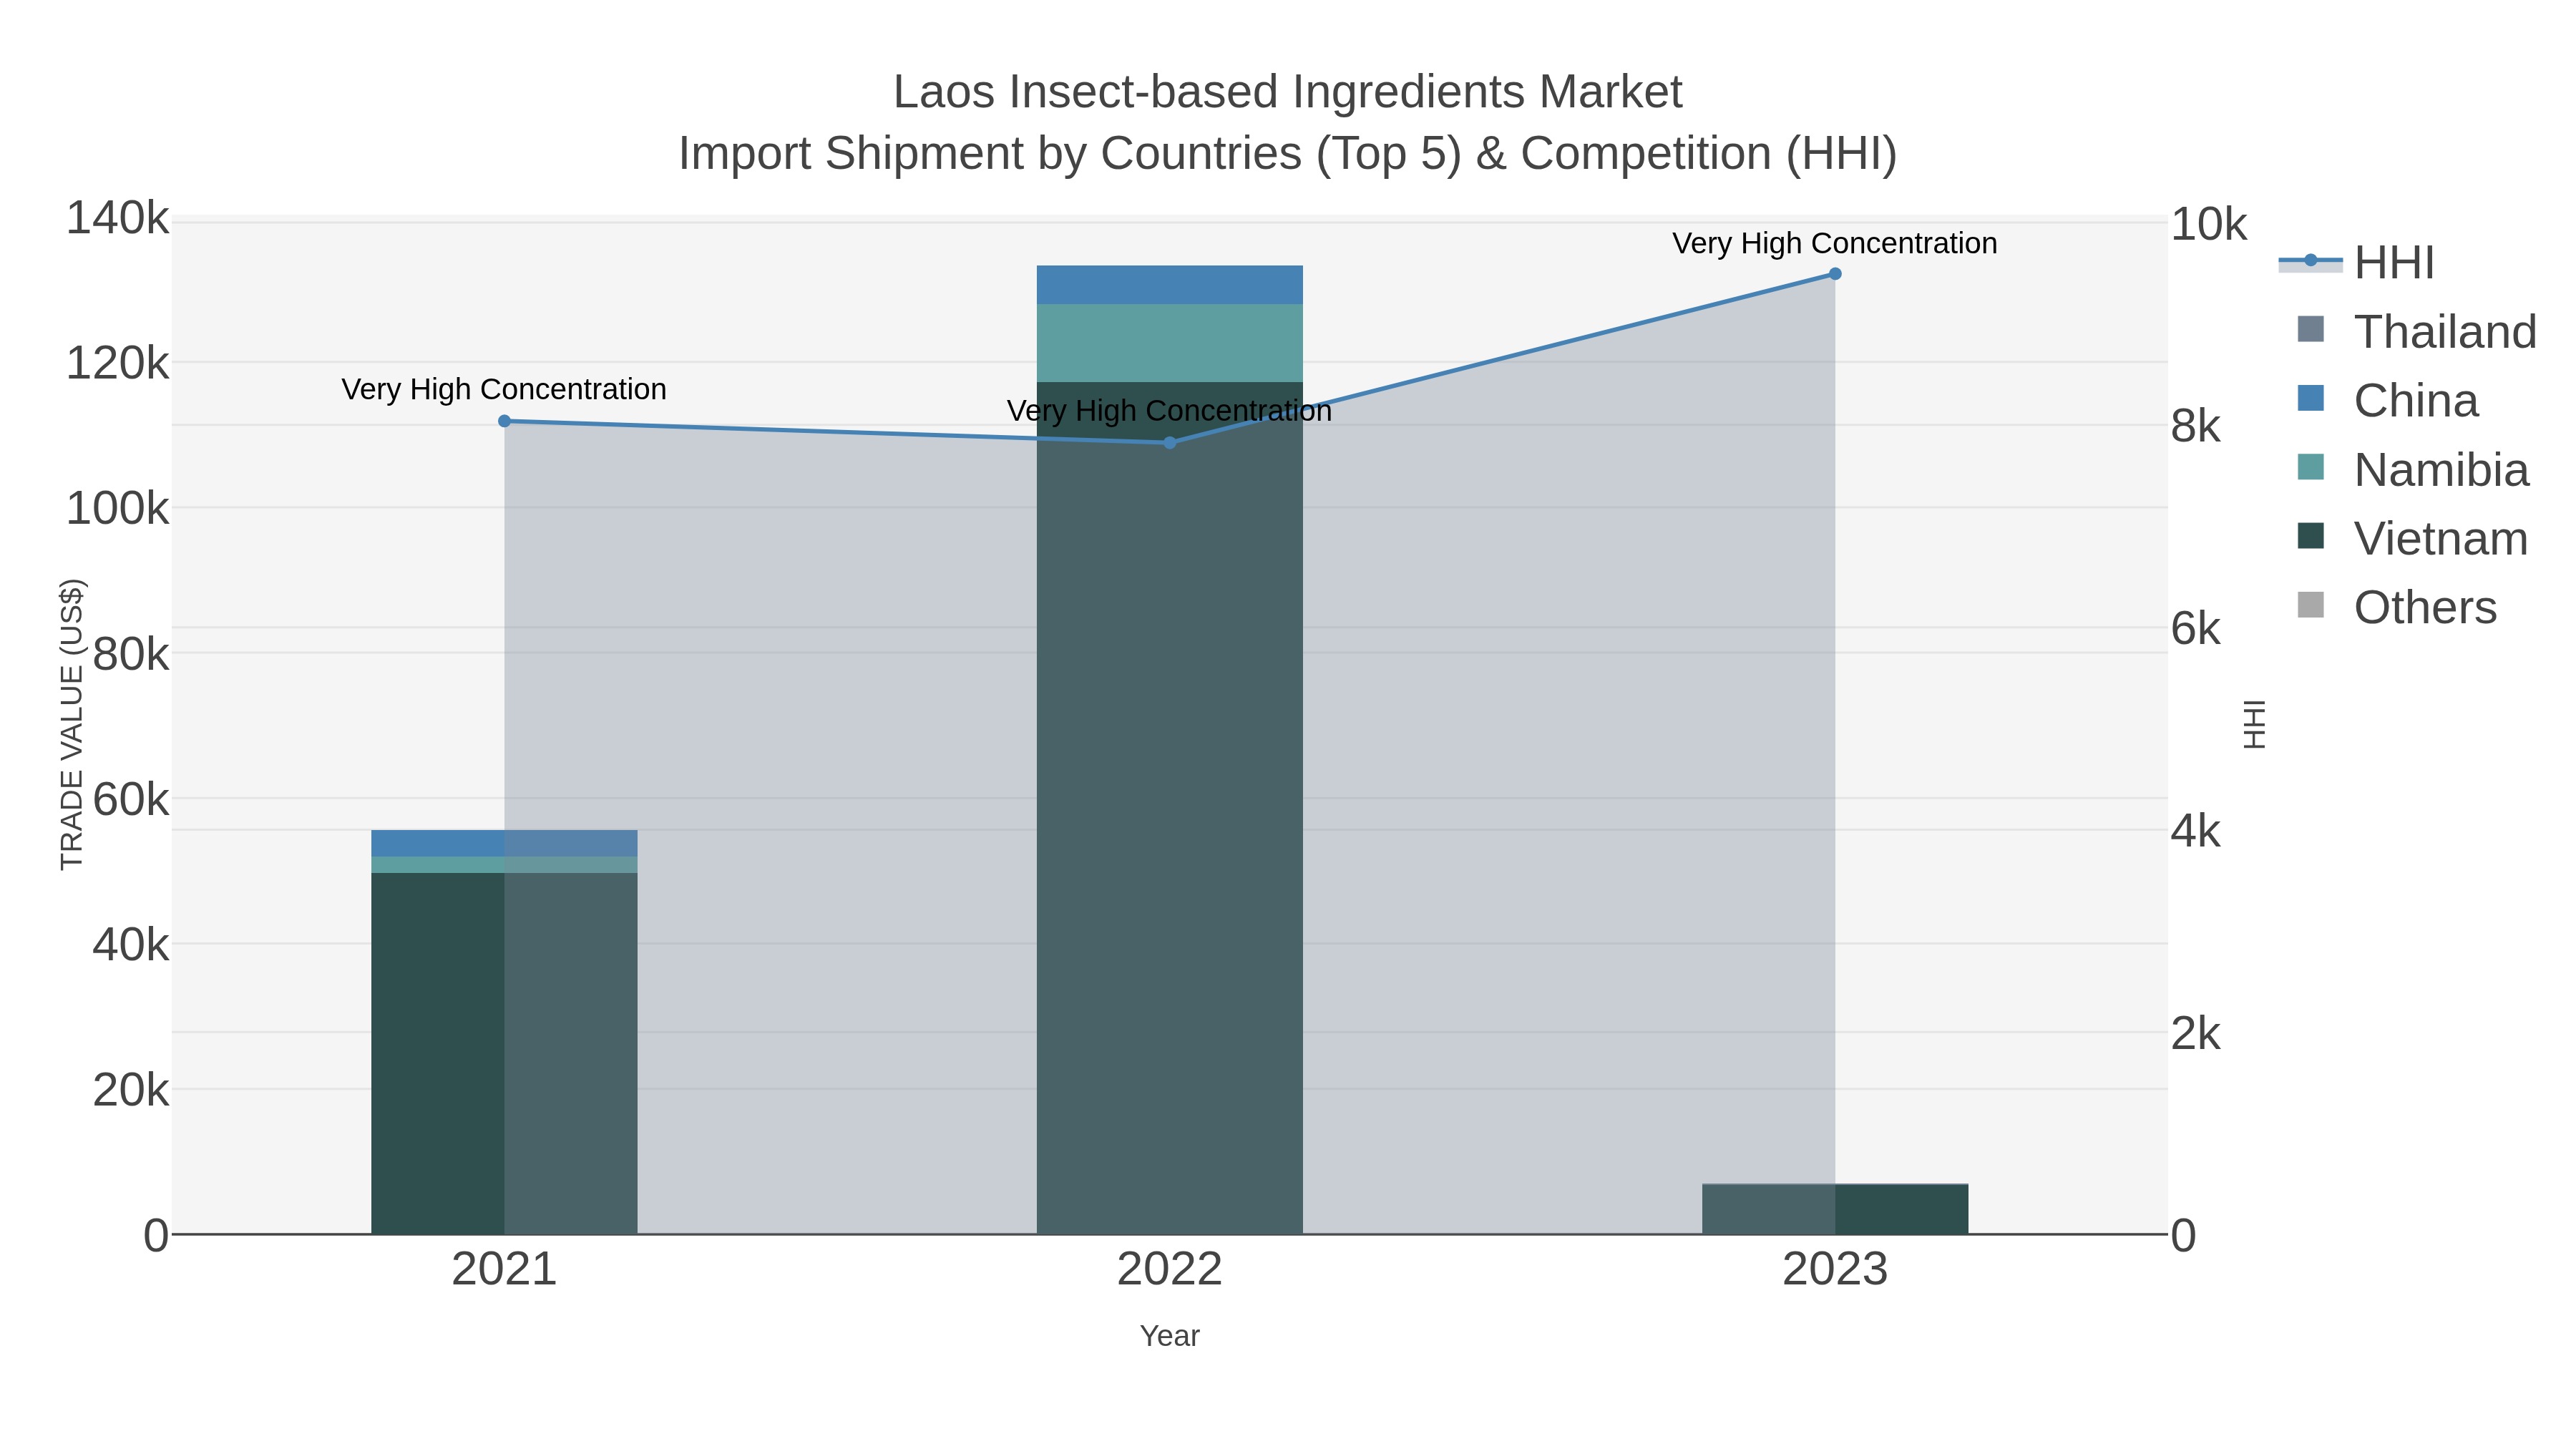Click the 2023 x-axis label
Image resolution: width=2576 pixels, height=1449 pixels.
pos(1835,1270)
